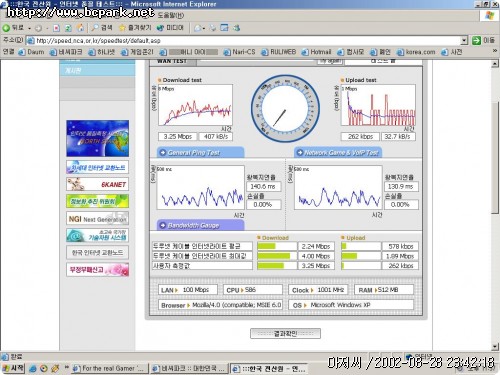Click the 140.6 ms ping latency value
The width and height of the screenshot is (500, 375).
pos(263,187)
